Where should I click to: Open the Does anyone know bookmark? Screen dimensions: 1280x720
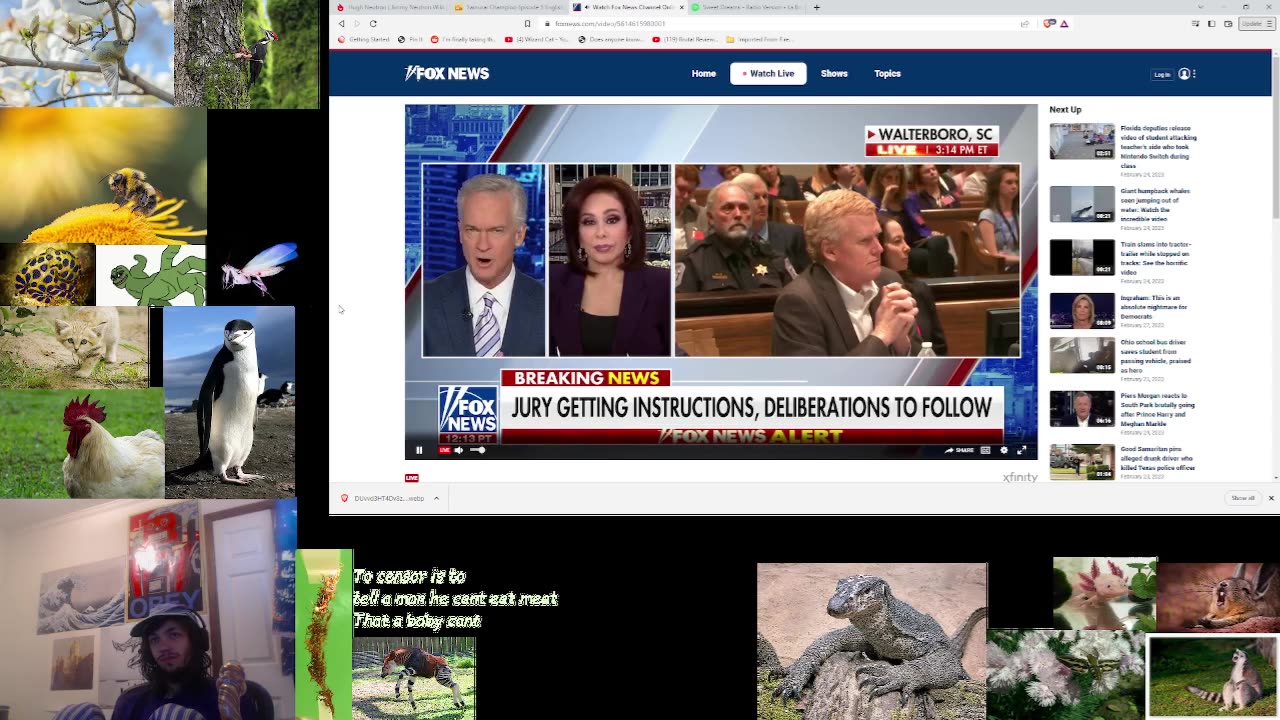[x=612, y=39]
